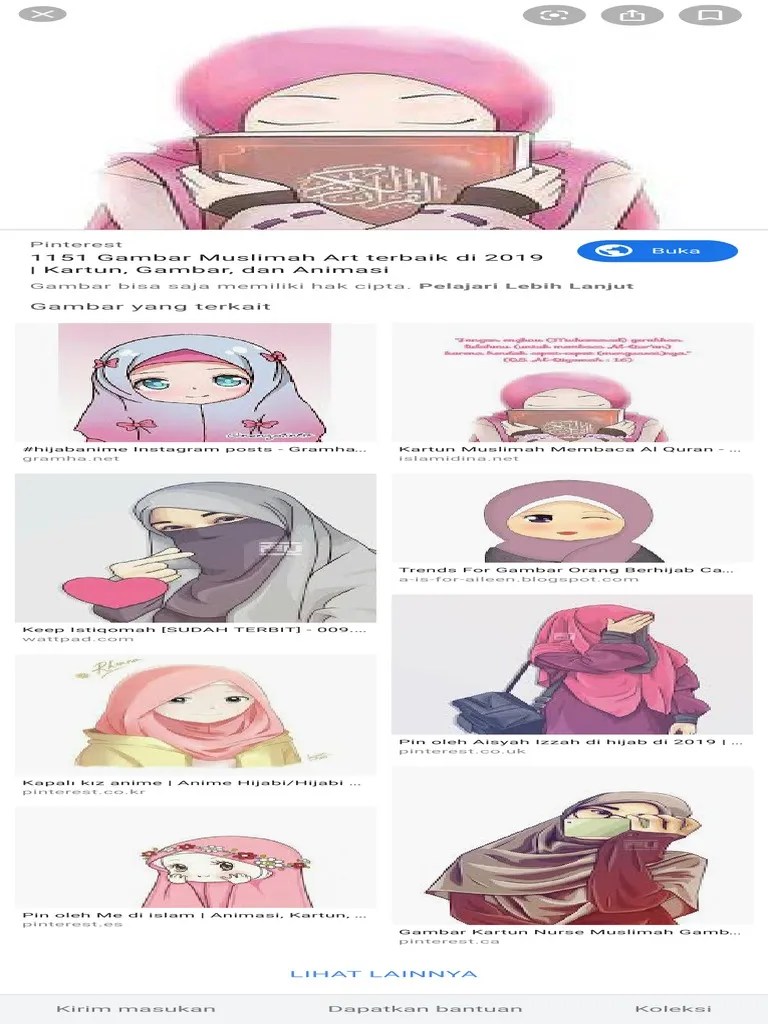Tap the Google Lens search icon
768x1024 pixels.
pos(554,14)
